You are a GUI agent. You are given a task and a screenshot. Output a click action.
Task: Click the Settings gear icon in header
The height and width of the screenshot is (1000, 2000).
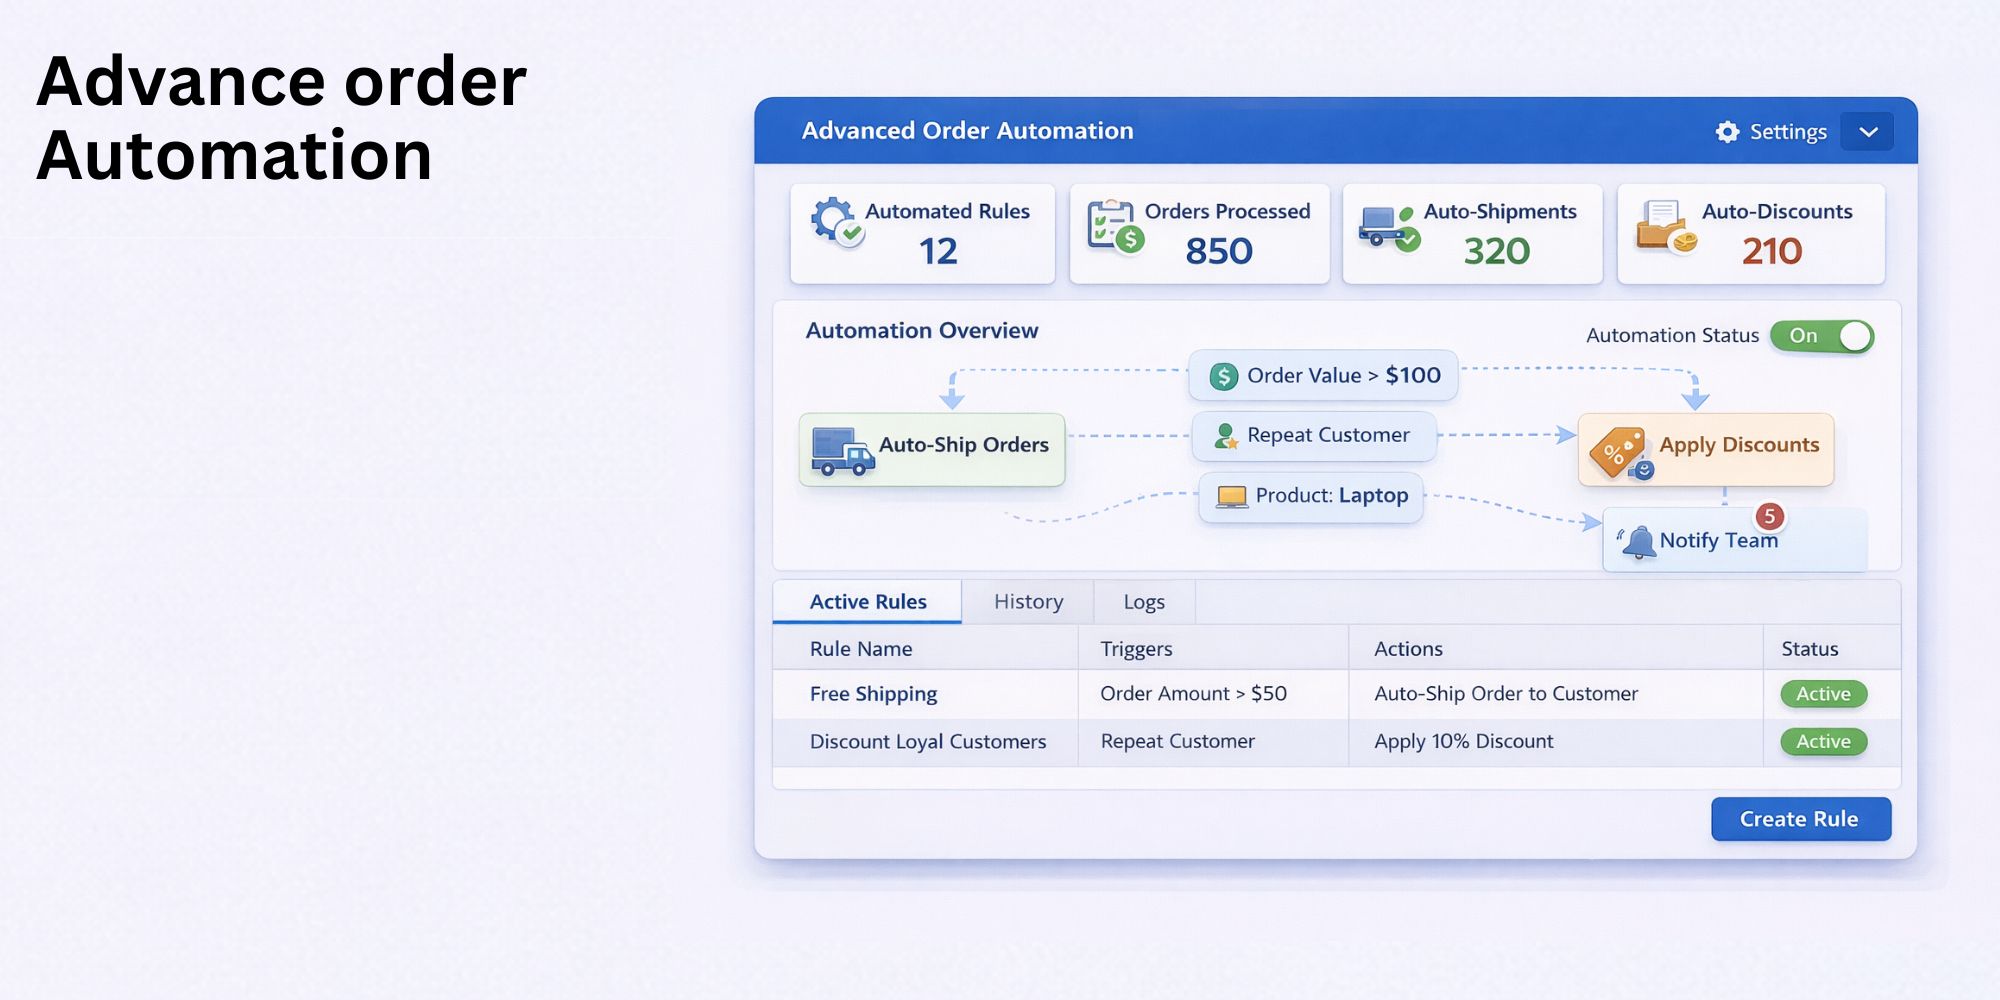tap(1727, 131)
